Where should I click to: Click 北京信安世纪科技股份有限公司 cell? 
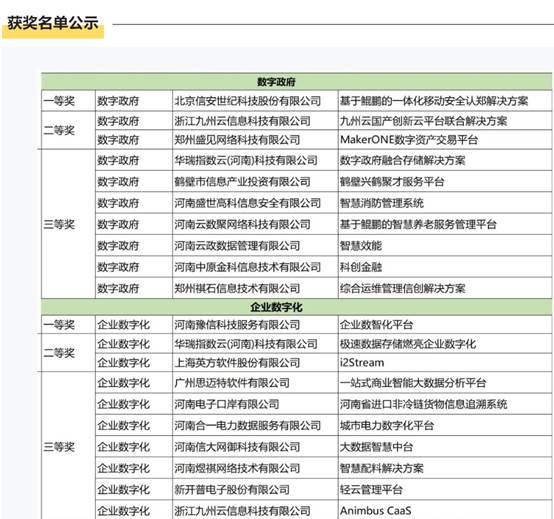pyautogui.click(x=255, y=101)
